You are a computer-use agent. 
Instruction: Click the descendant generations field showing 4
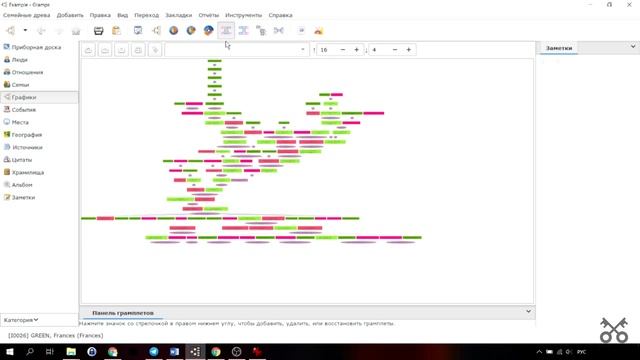(378, 50)
